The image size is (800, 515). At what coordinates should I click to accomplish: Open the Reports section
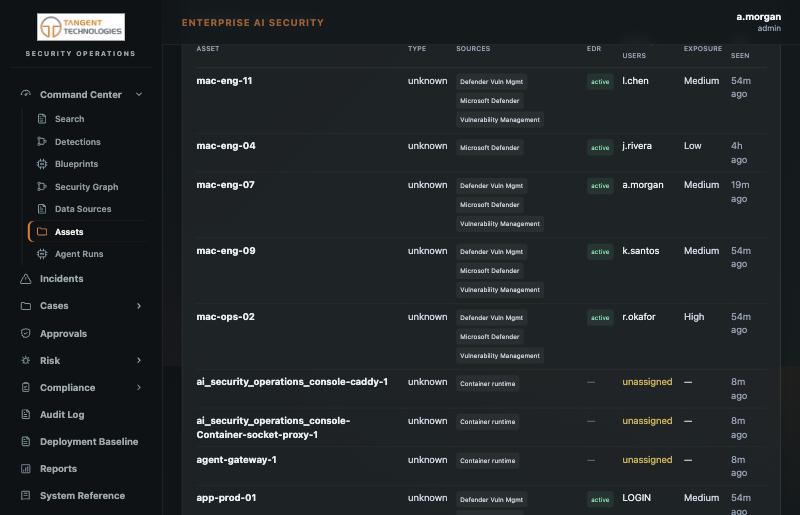pyautogui.click(x=58, y=469)
